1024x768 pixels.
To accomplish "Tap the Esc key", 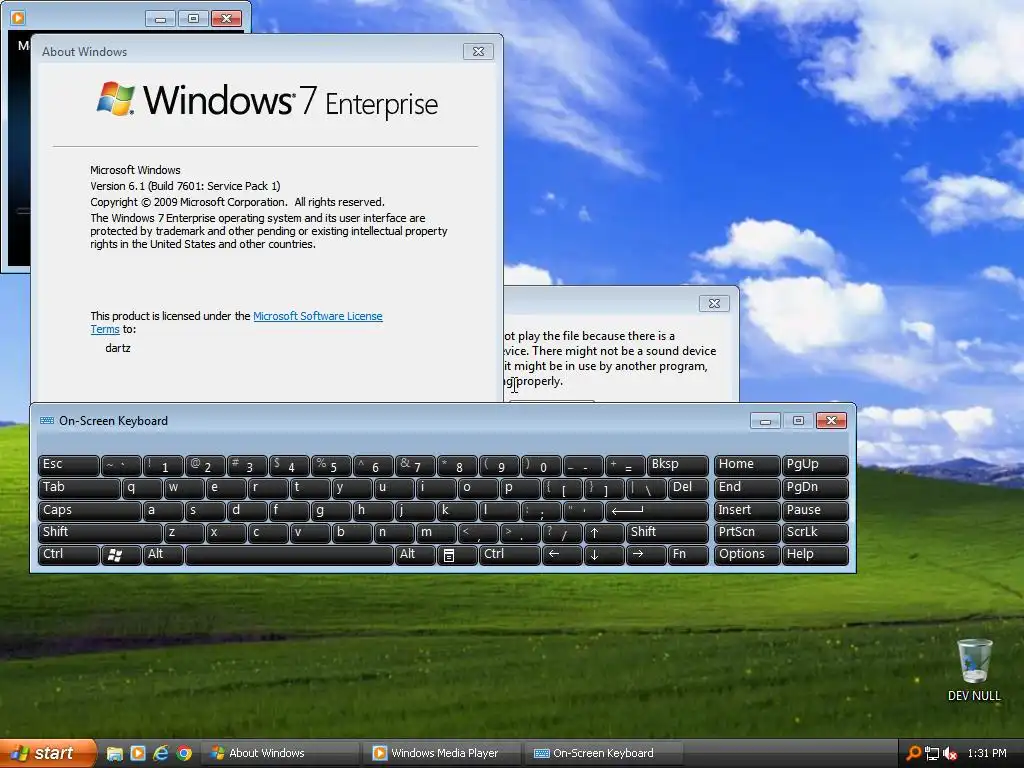I will click(69, 465).
